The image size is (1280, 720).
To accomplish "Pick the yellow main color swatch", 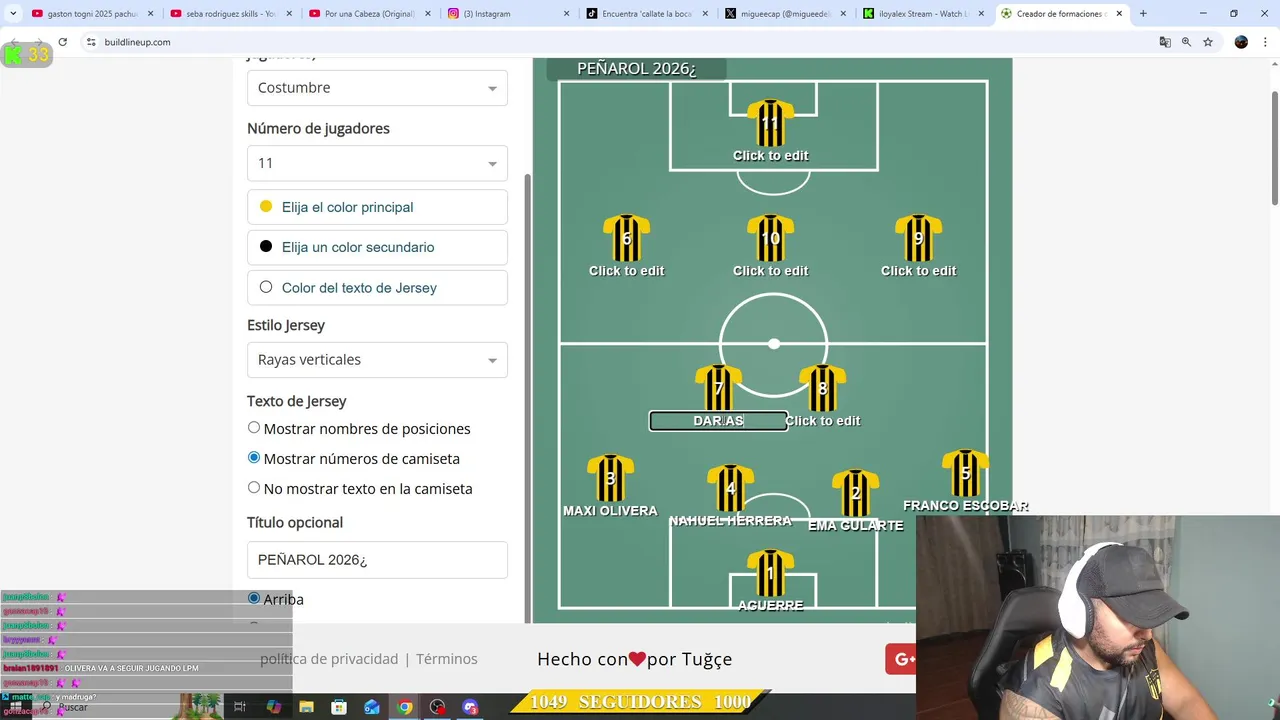I will 266,206.
